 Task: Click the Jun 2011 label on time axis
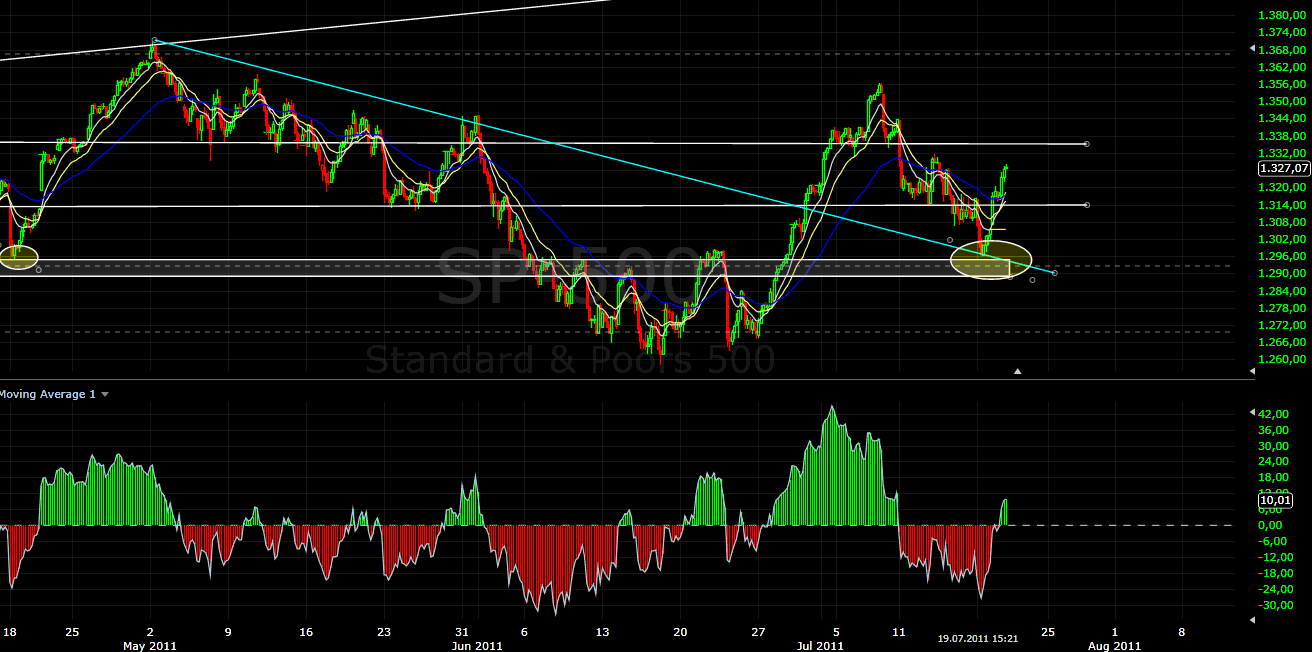tap(475, 645)
